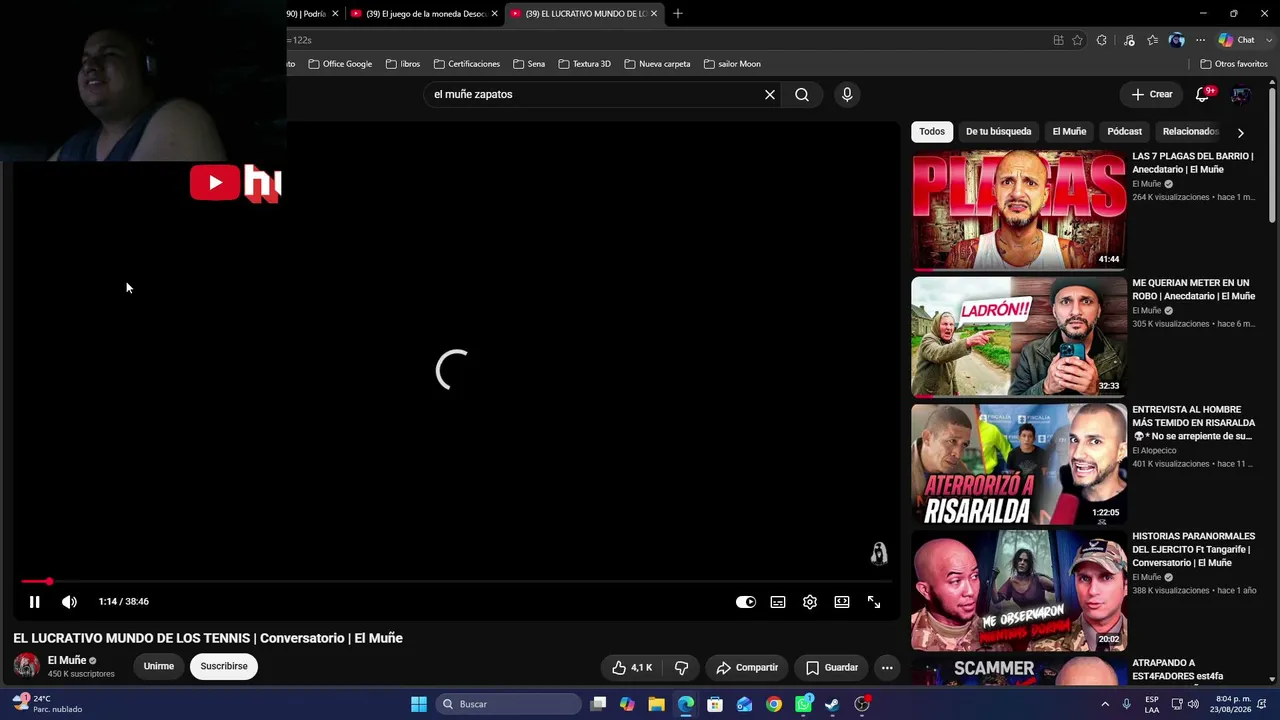Start voice search with the microphone icon
Viewport: 1280px width, 720px height.
click(x=847, y=95)
